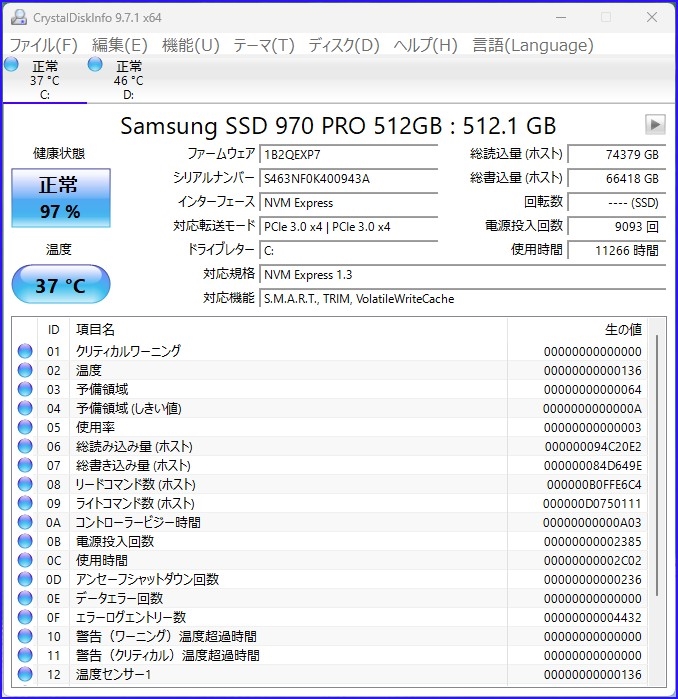Click the features field S.M.A.R.T., TRIM

[x=462, y=299]
